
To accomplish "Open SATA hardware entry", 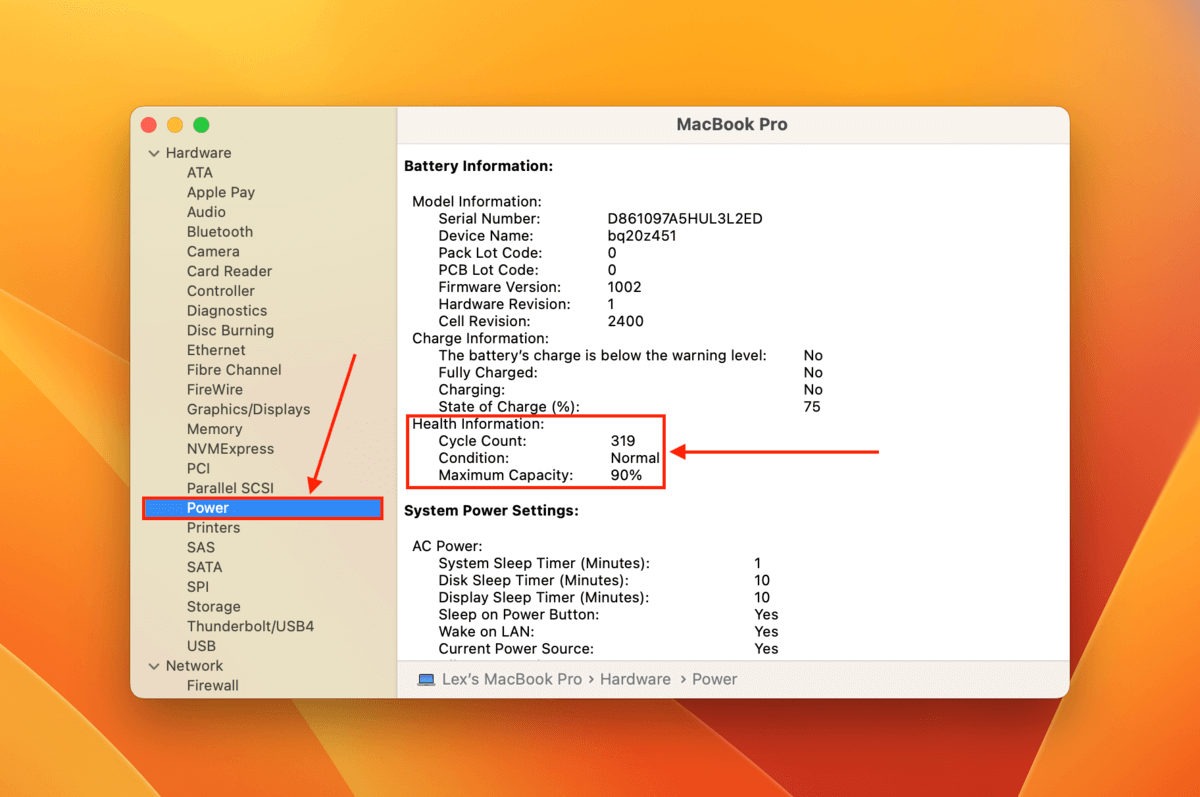I will pyautogui.click(x=205, y=567).
